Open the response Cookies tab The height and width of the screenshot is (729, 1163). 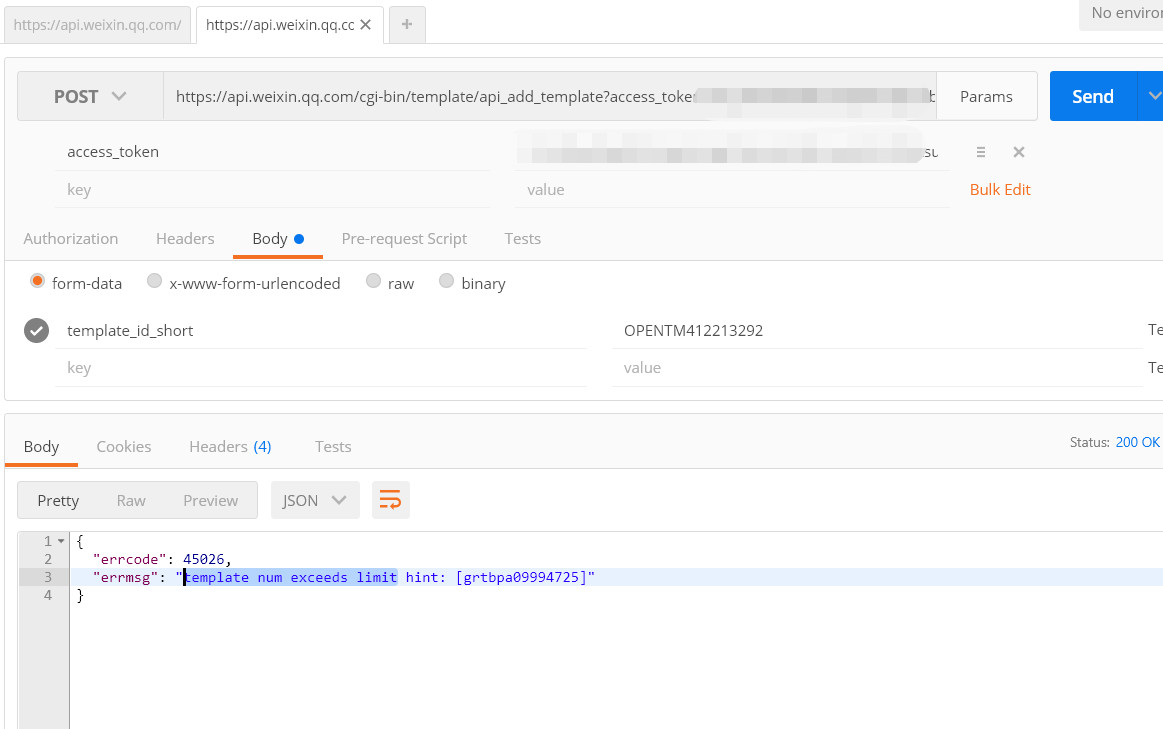coord(124,446)
